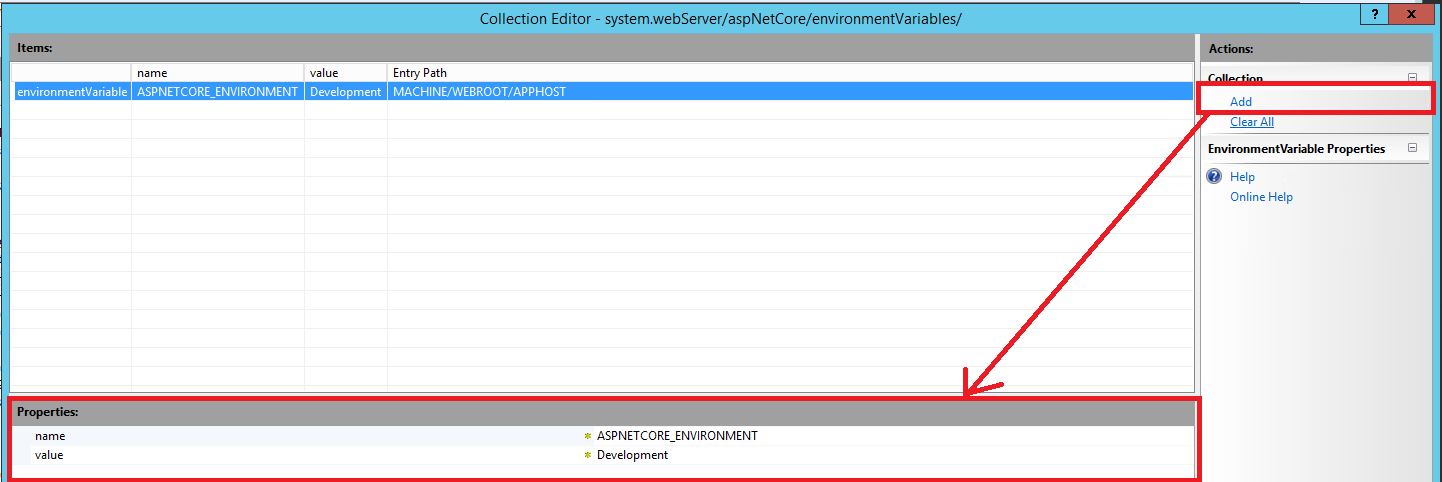Open the Help link in Actions

pos(1242,177)
